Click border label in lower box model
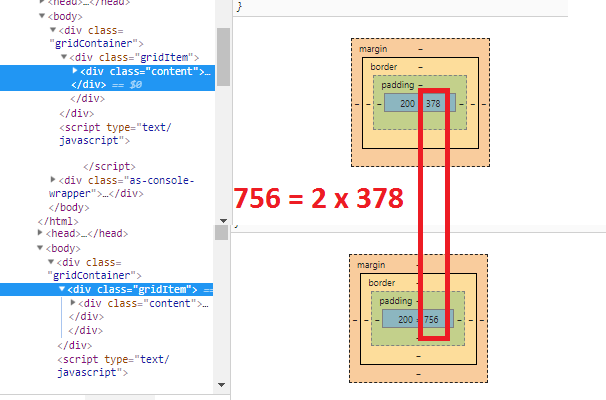 (x=381, y=283)
